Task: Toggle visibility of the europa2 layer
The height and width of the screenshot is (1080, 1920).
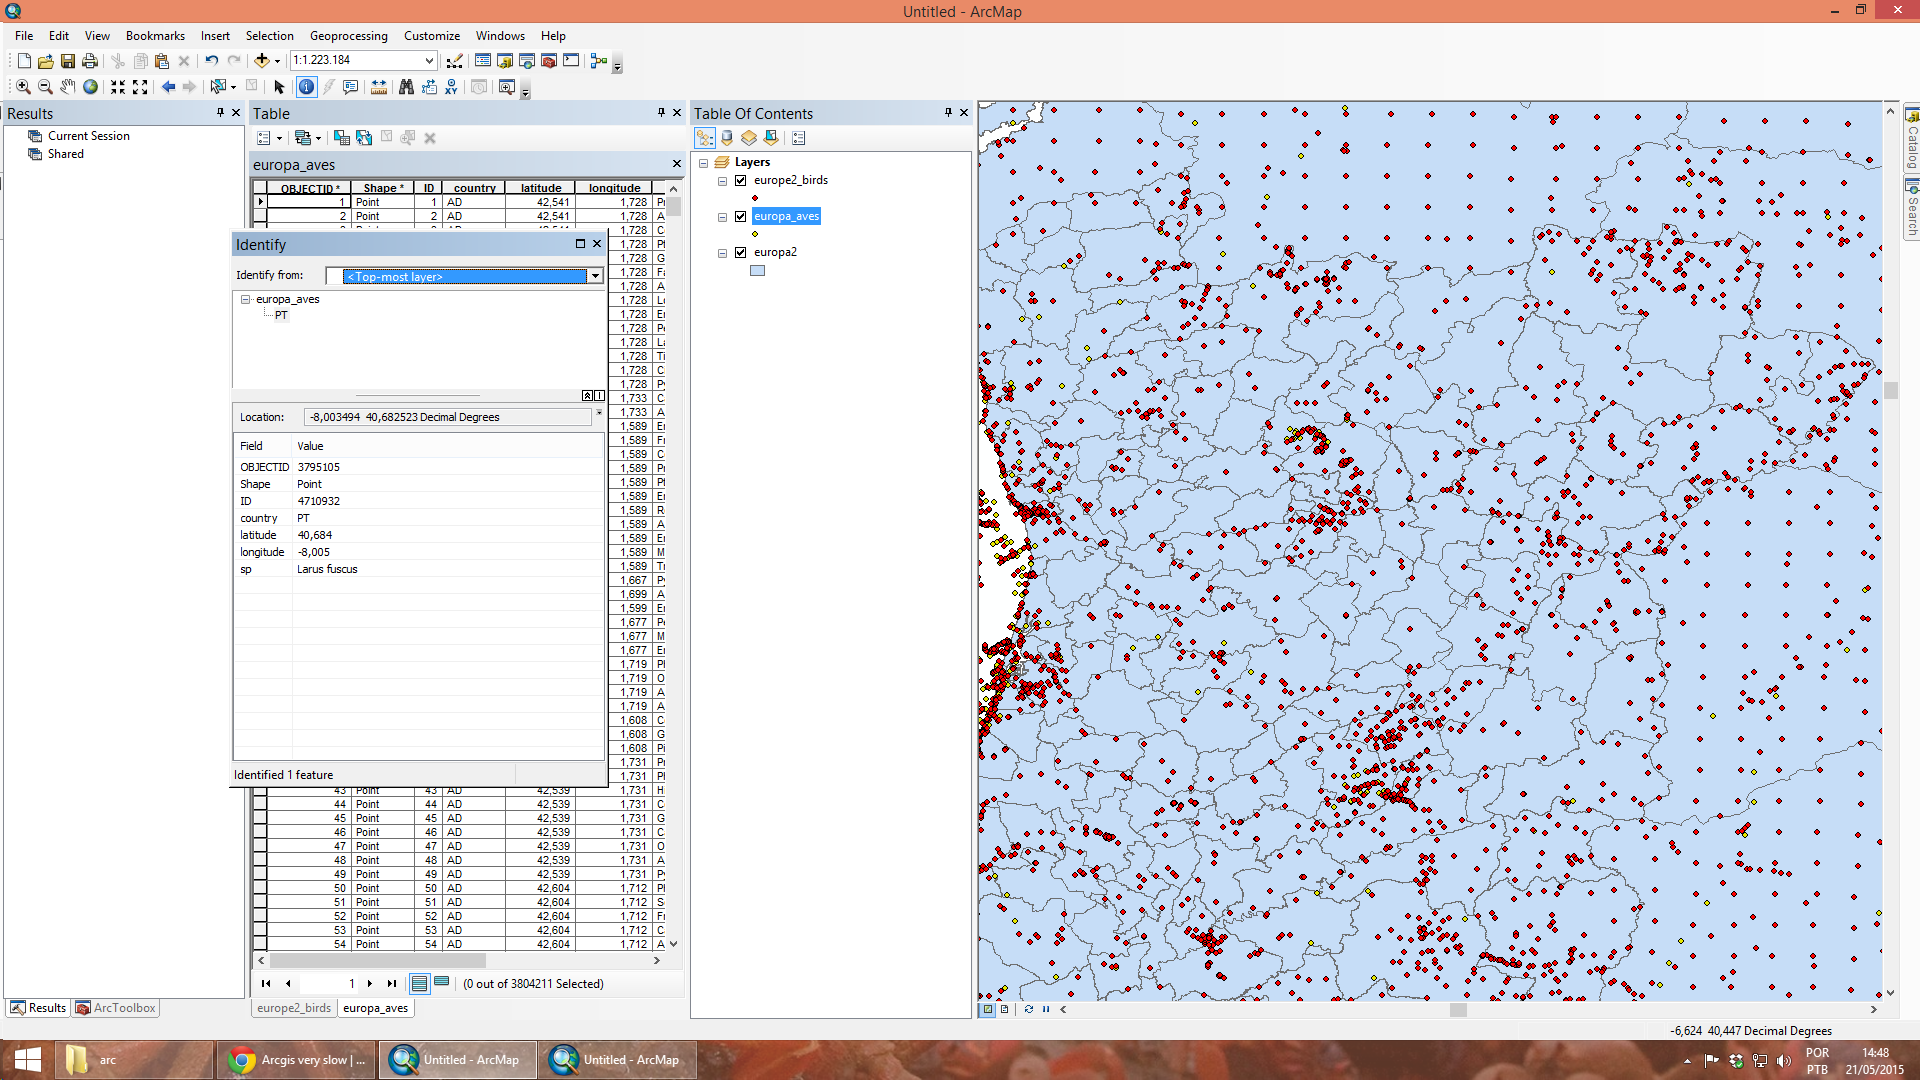Action: coord(740,252)
